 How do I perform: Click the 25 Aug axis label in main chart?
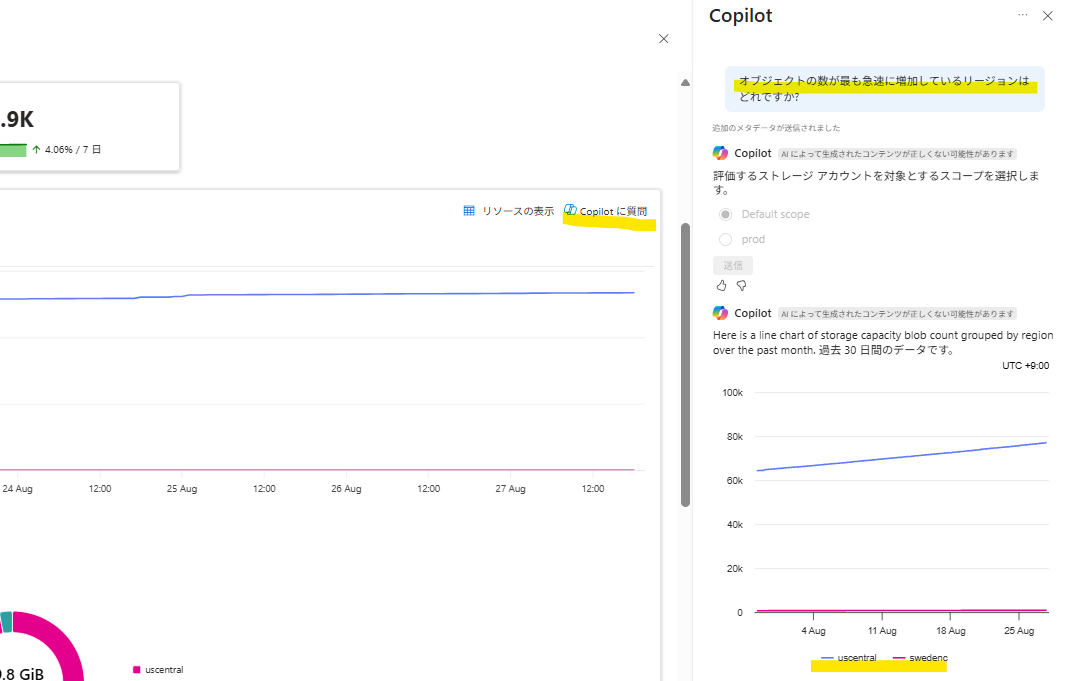[x=182, y=489]
